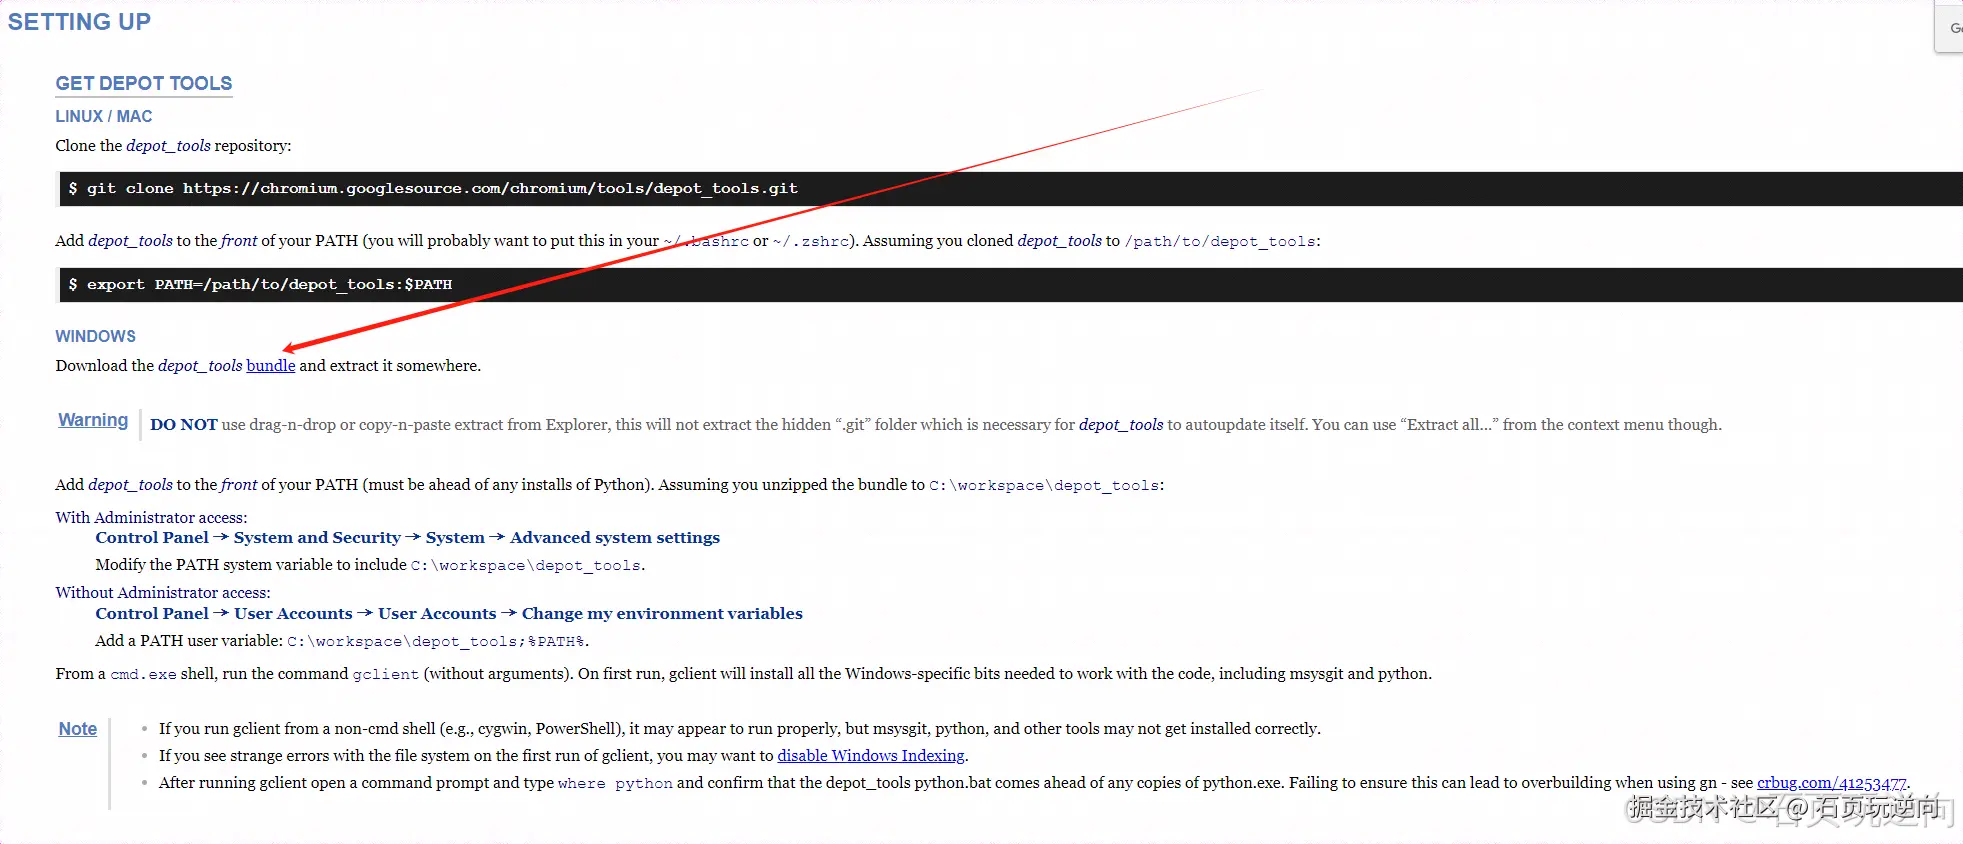Click the git clone depot_tools command block
Viewport: 1963px width, 844px height.
(1010, 189)
